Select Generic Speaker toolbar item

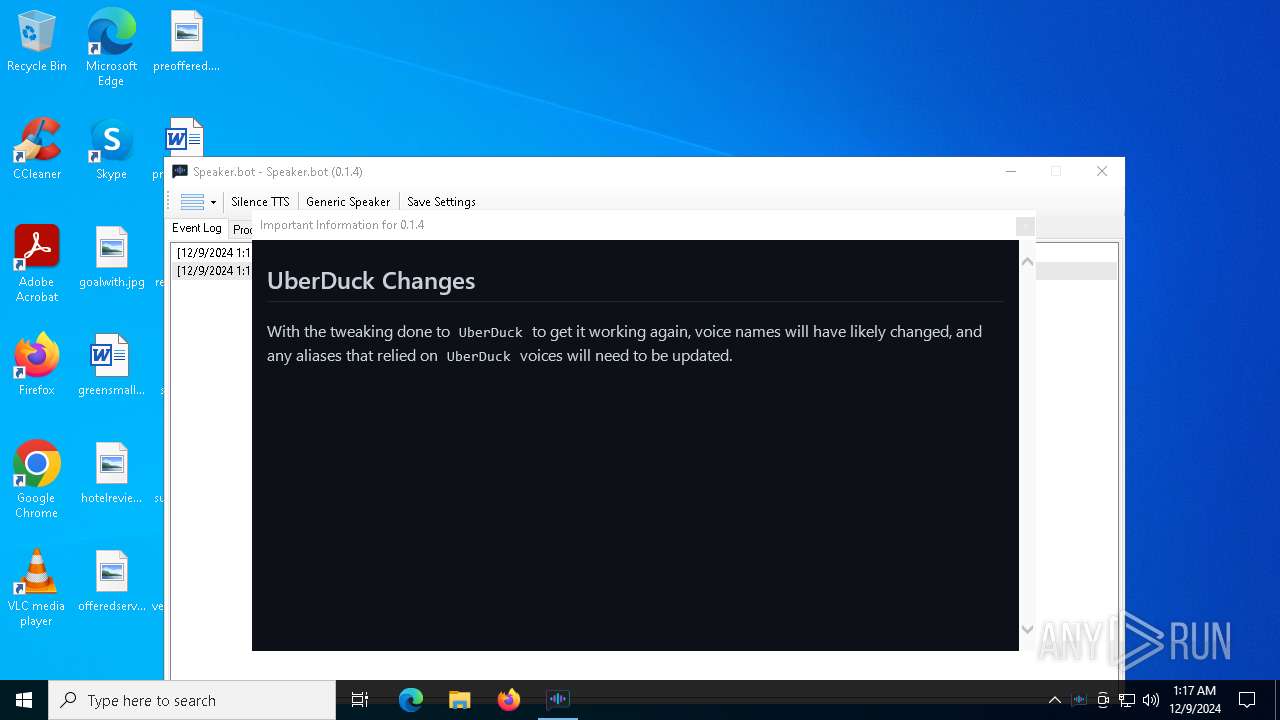pos(348,202)
